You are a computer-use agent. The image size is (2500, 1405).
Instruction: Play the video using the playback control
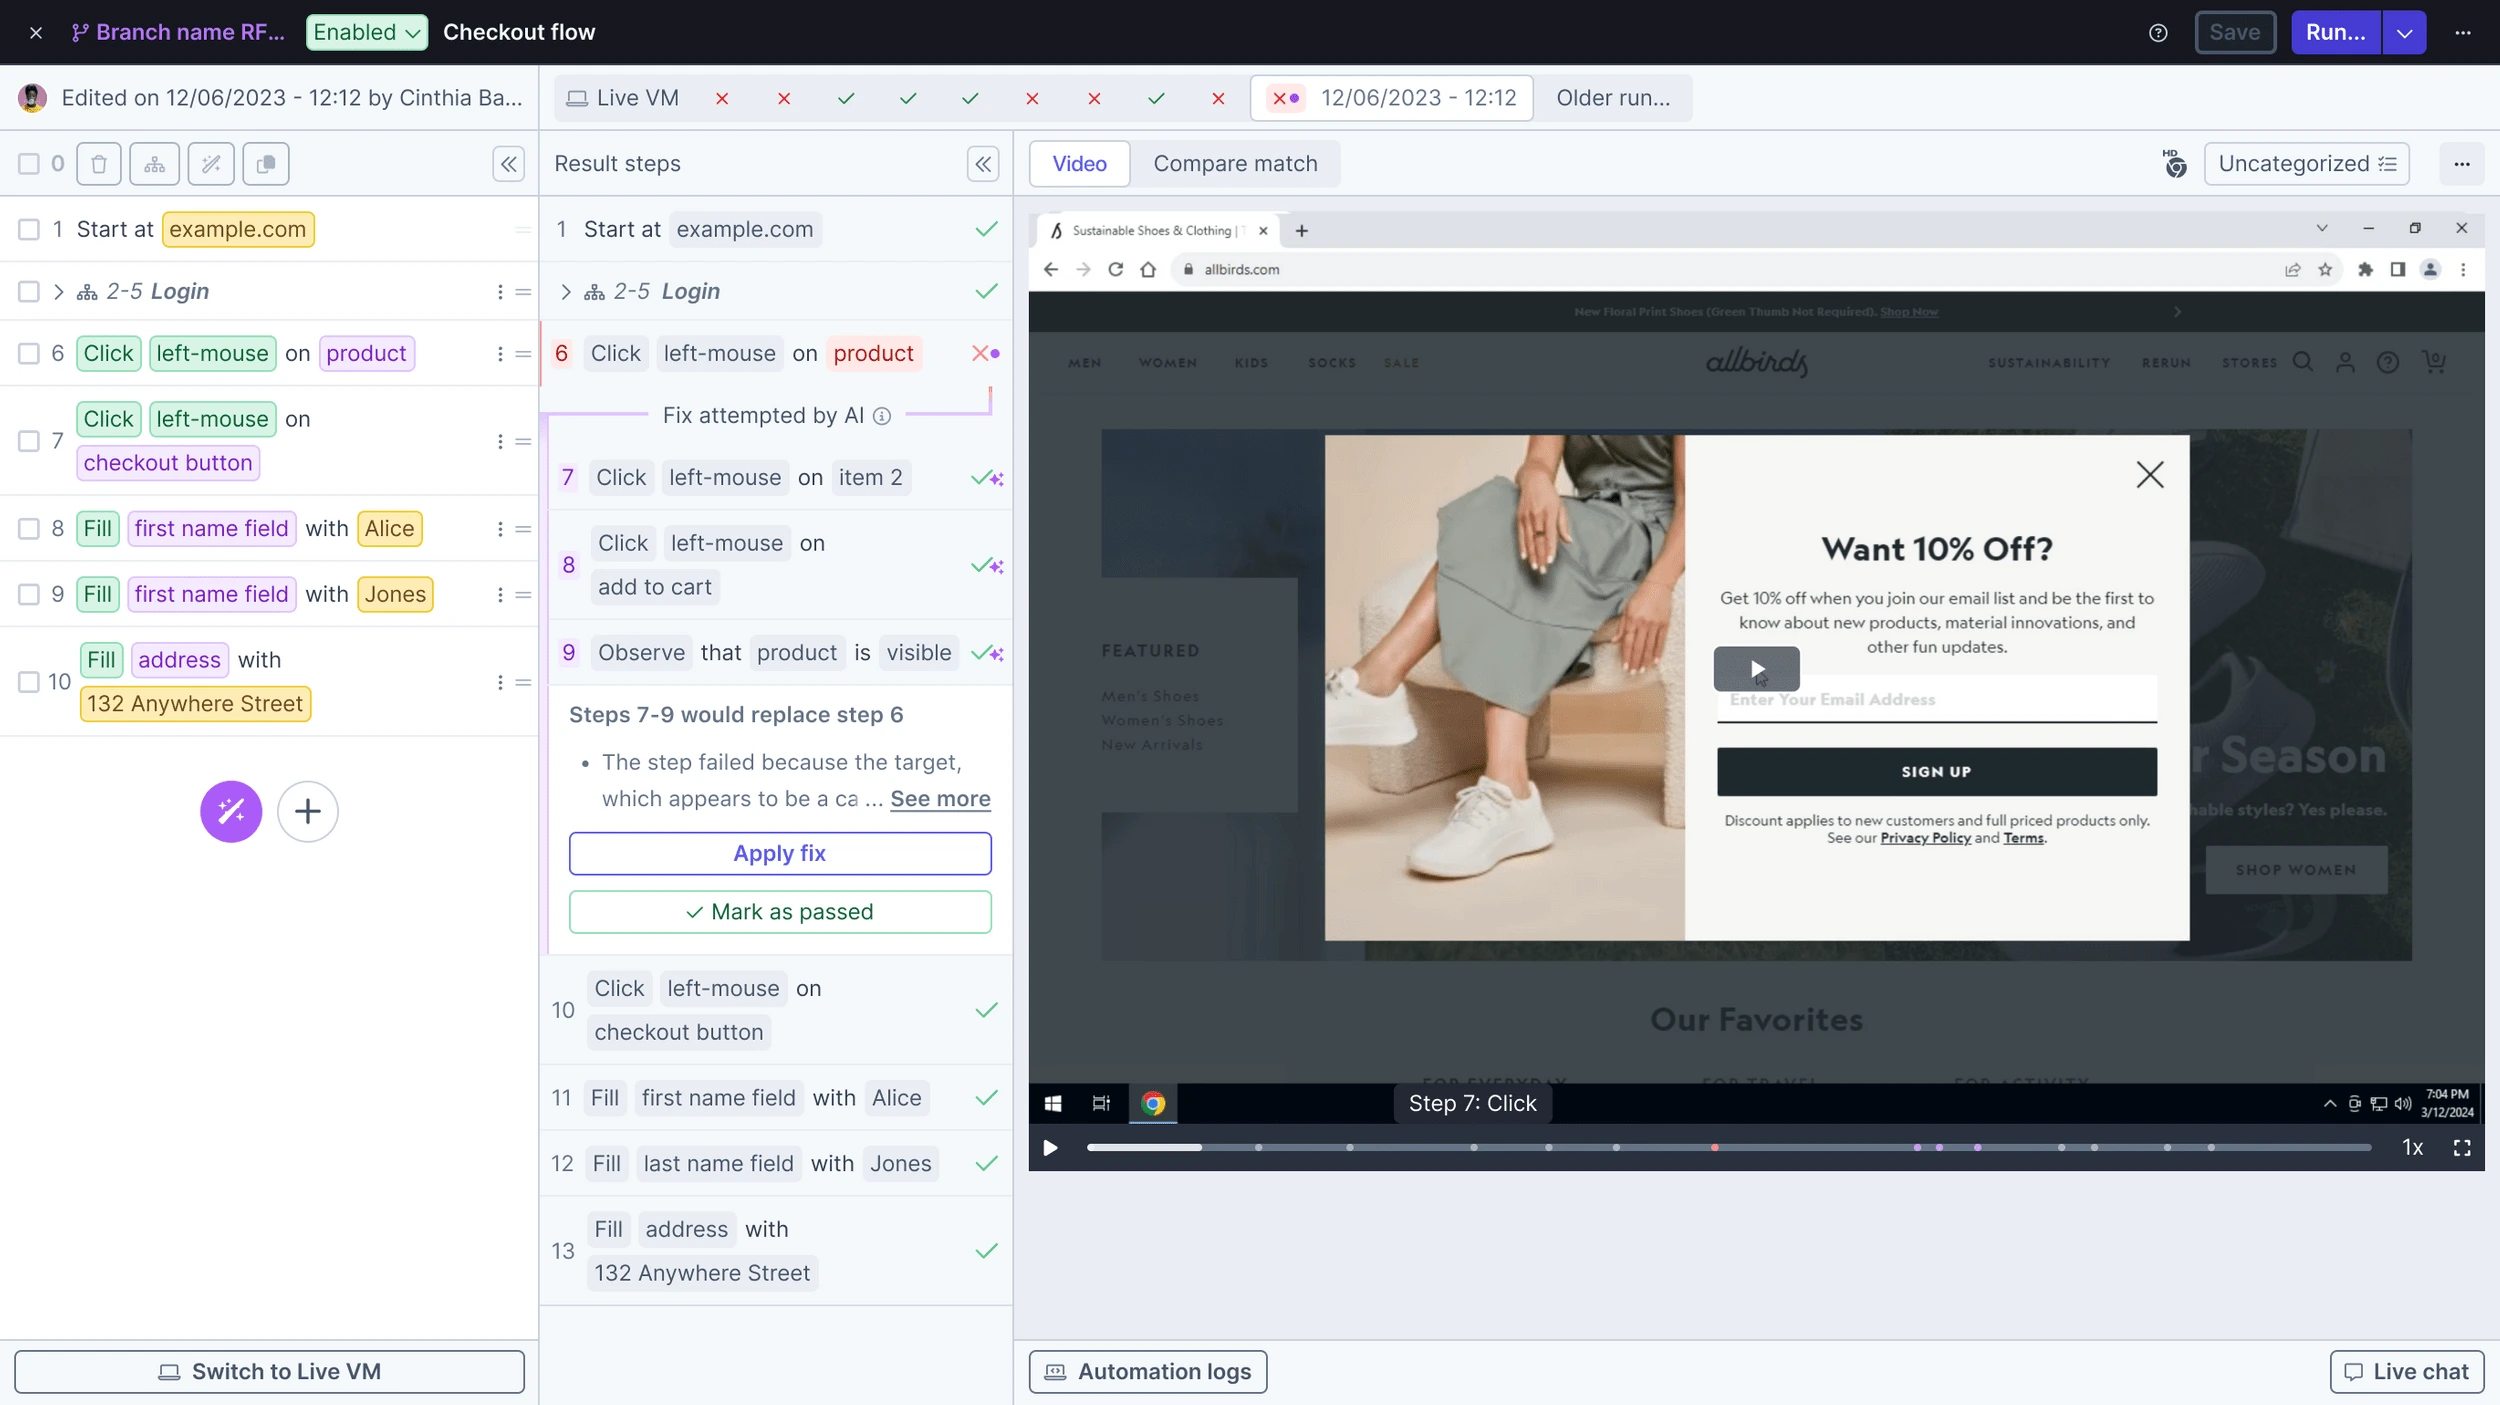pos(1050,1148)
